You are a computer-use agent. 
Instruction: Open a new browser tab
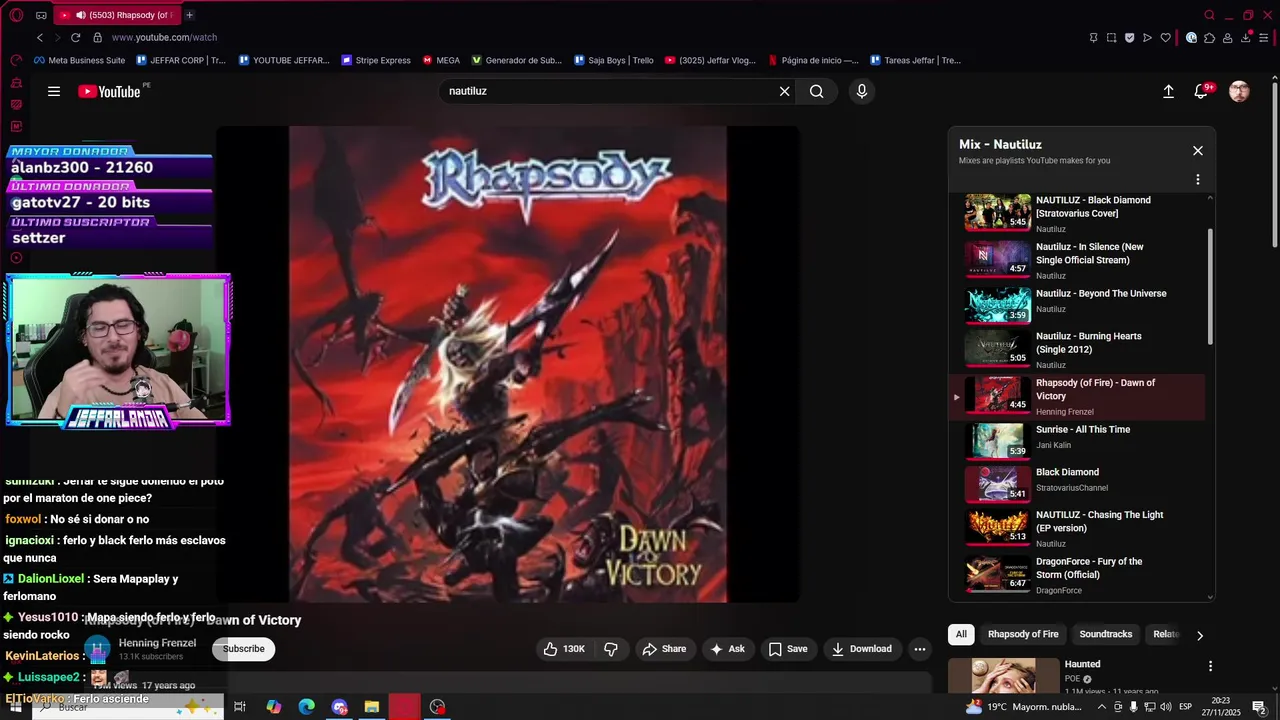point(189,15)
